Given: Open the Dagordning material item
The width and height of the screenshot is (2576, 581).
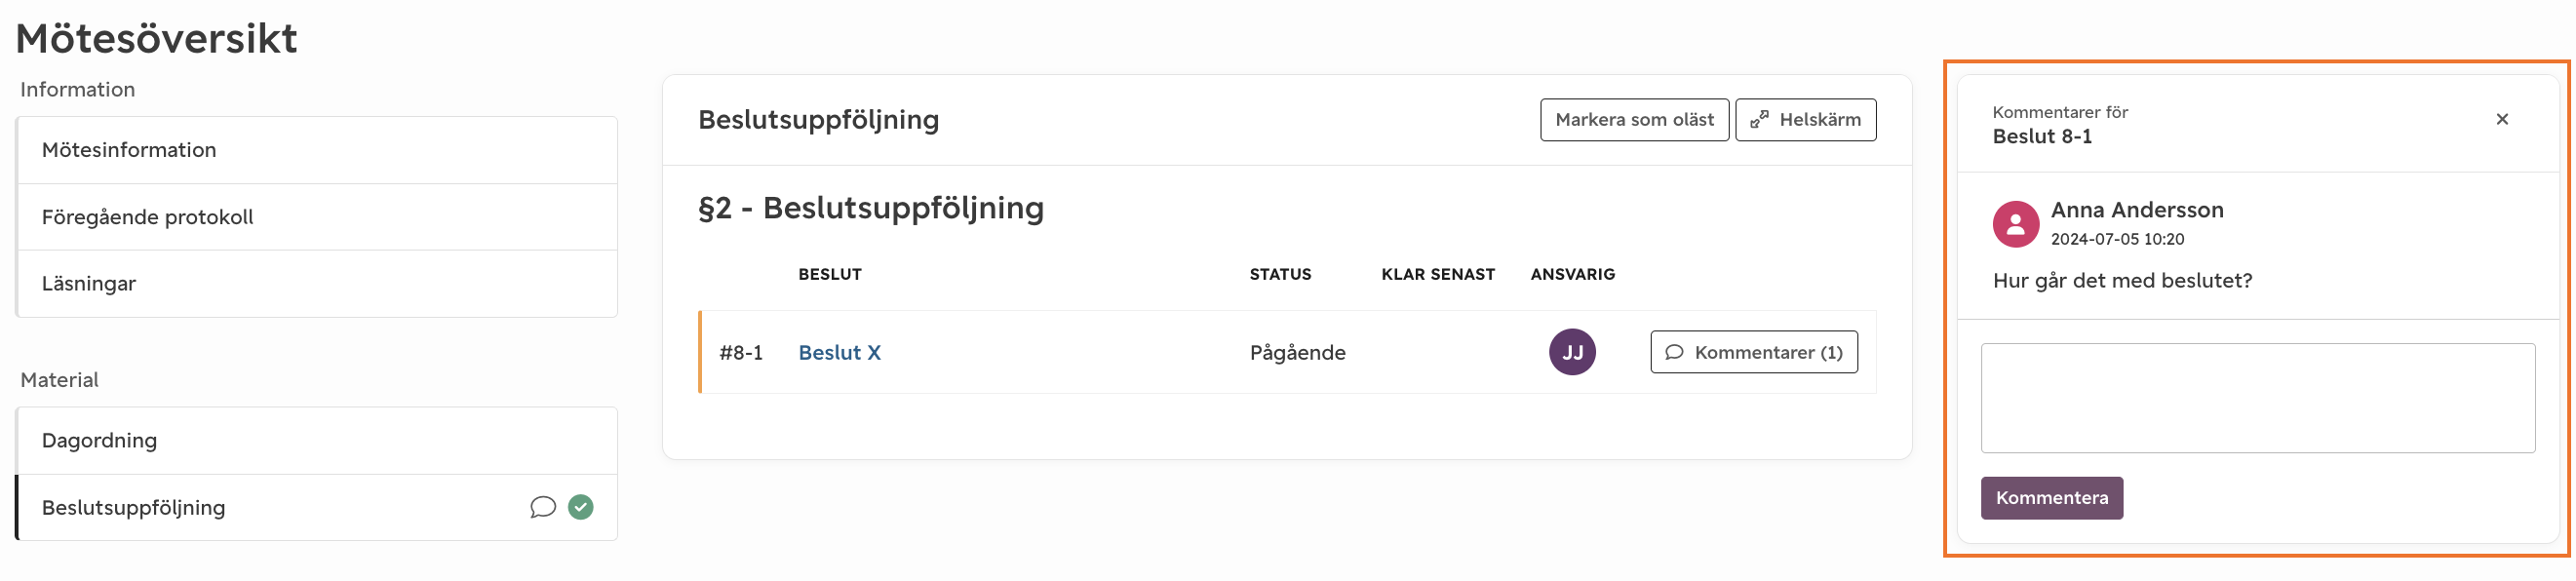Looking at the screenshot, I should [x=317, y=441].
